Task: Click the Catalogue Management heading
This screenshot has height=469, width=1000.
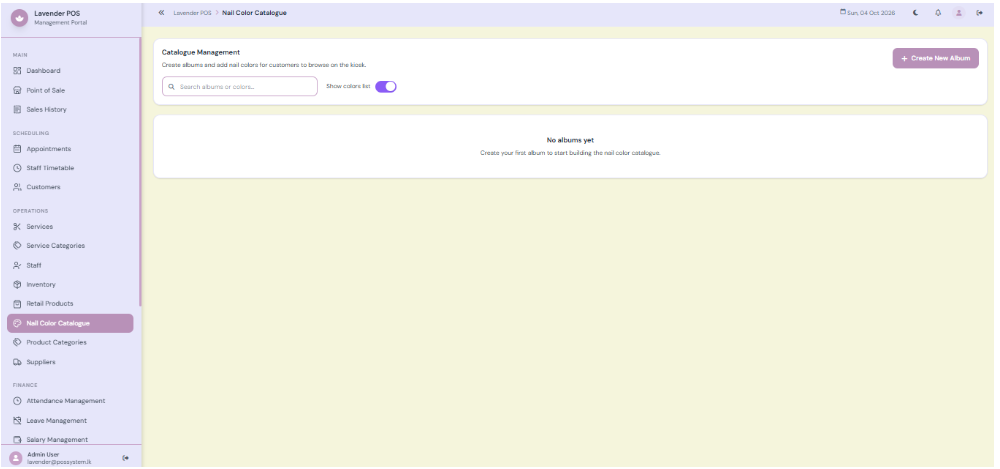Action: pyautogui.click(x=201, y=52)
